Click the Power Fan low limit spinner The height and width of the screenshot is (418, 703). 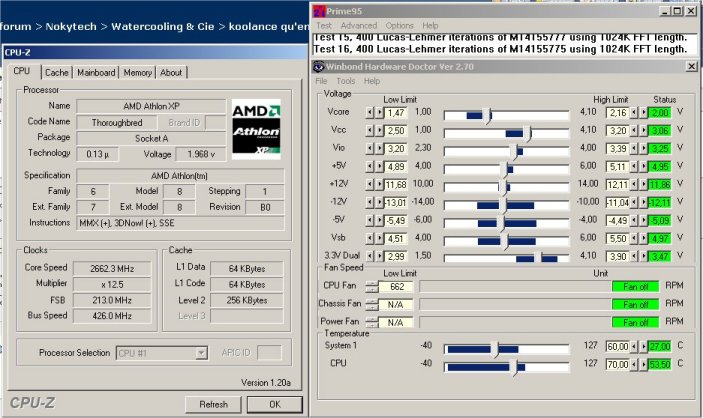click(x=372, y=322)
